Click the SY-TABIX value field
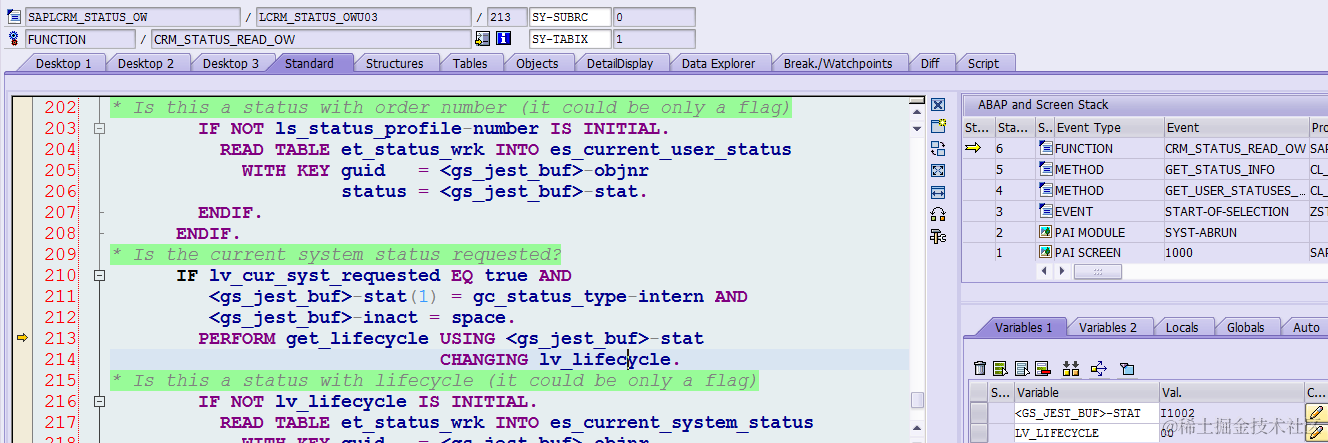The height and width of the screenshot is (443, 1328). point(654,39)
